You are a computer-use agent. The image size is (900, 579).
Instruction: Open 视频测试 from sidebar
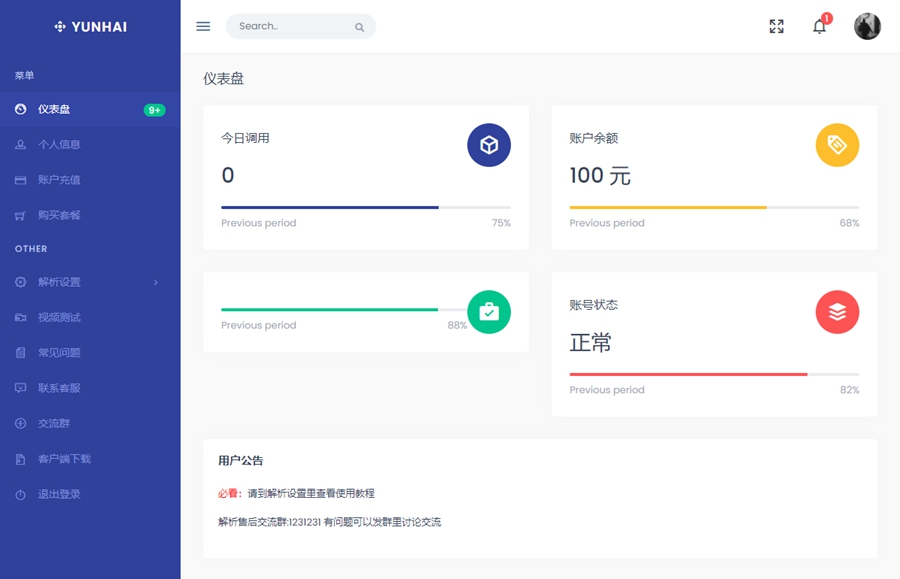click(59, 318)
